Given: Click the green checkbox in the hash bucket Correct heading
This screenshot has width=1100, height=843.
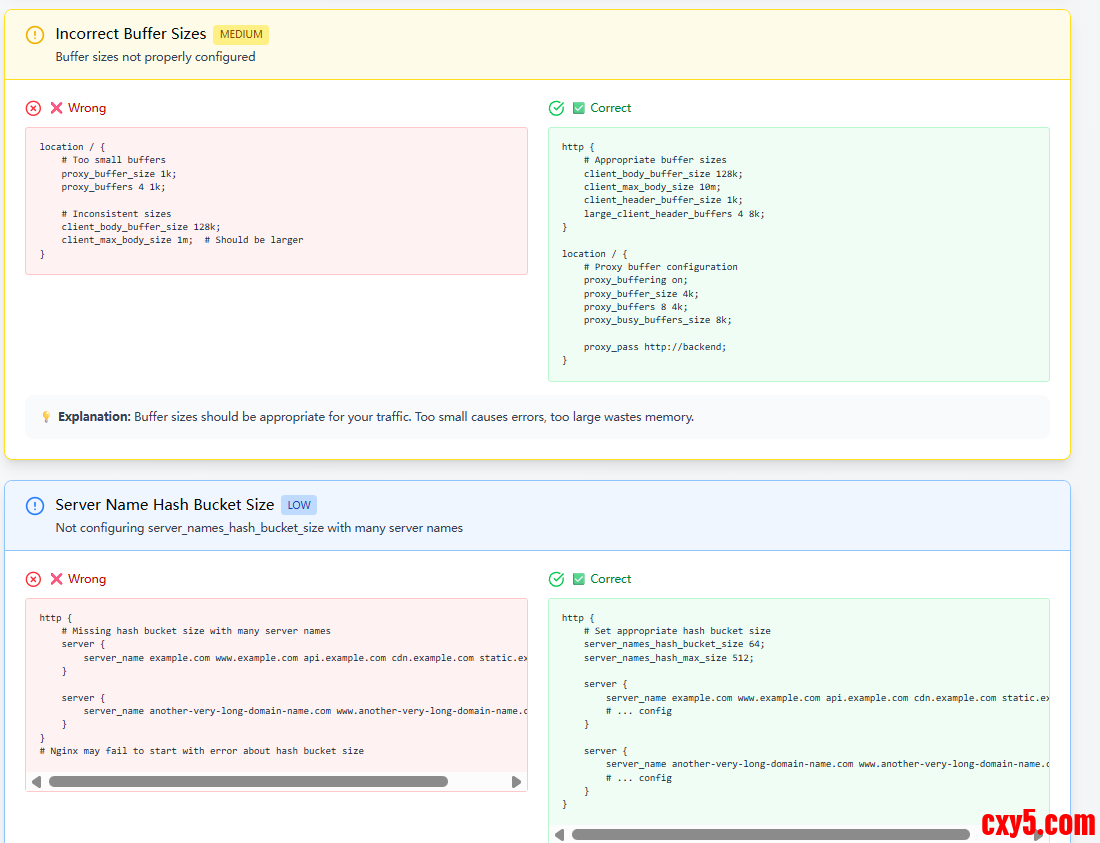Looking at the screenshot, I should 579,579.
